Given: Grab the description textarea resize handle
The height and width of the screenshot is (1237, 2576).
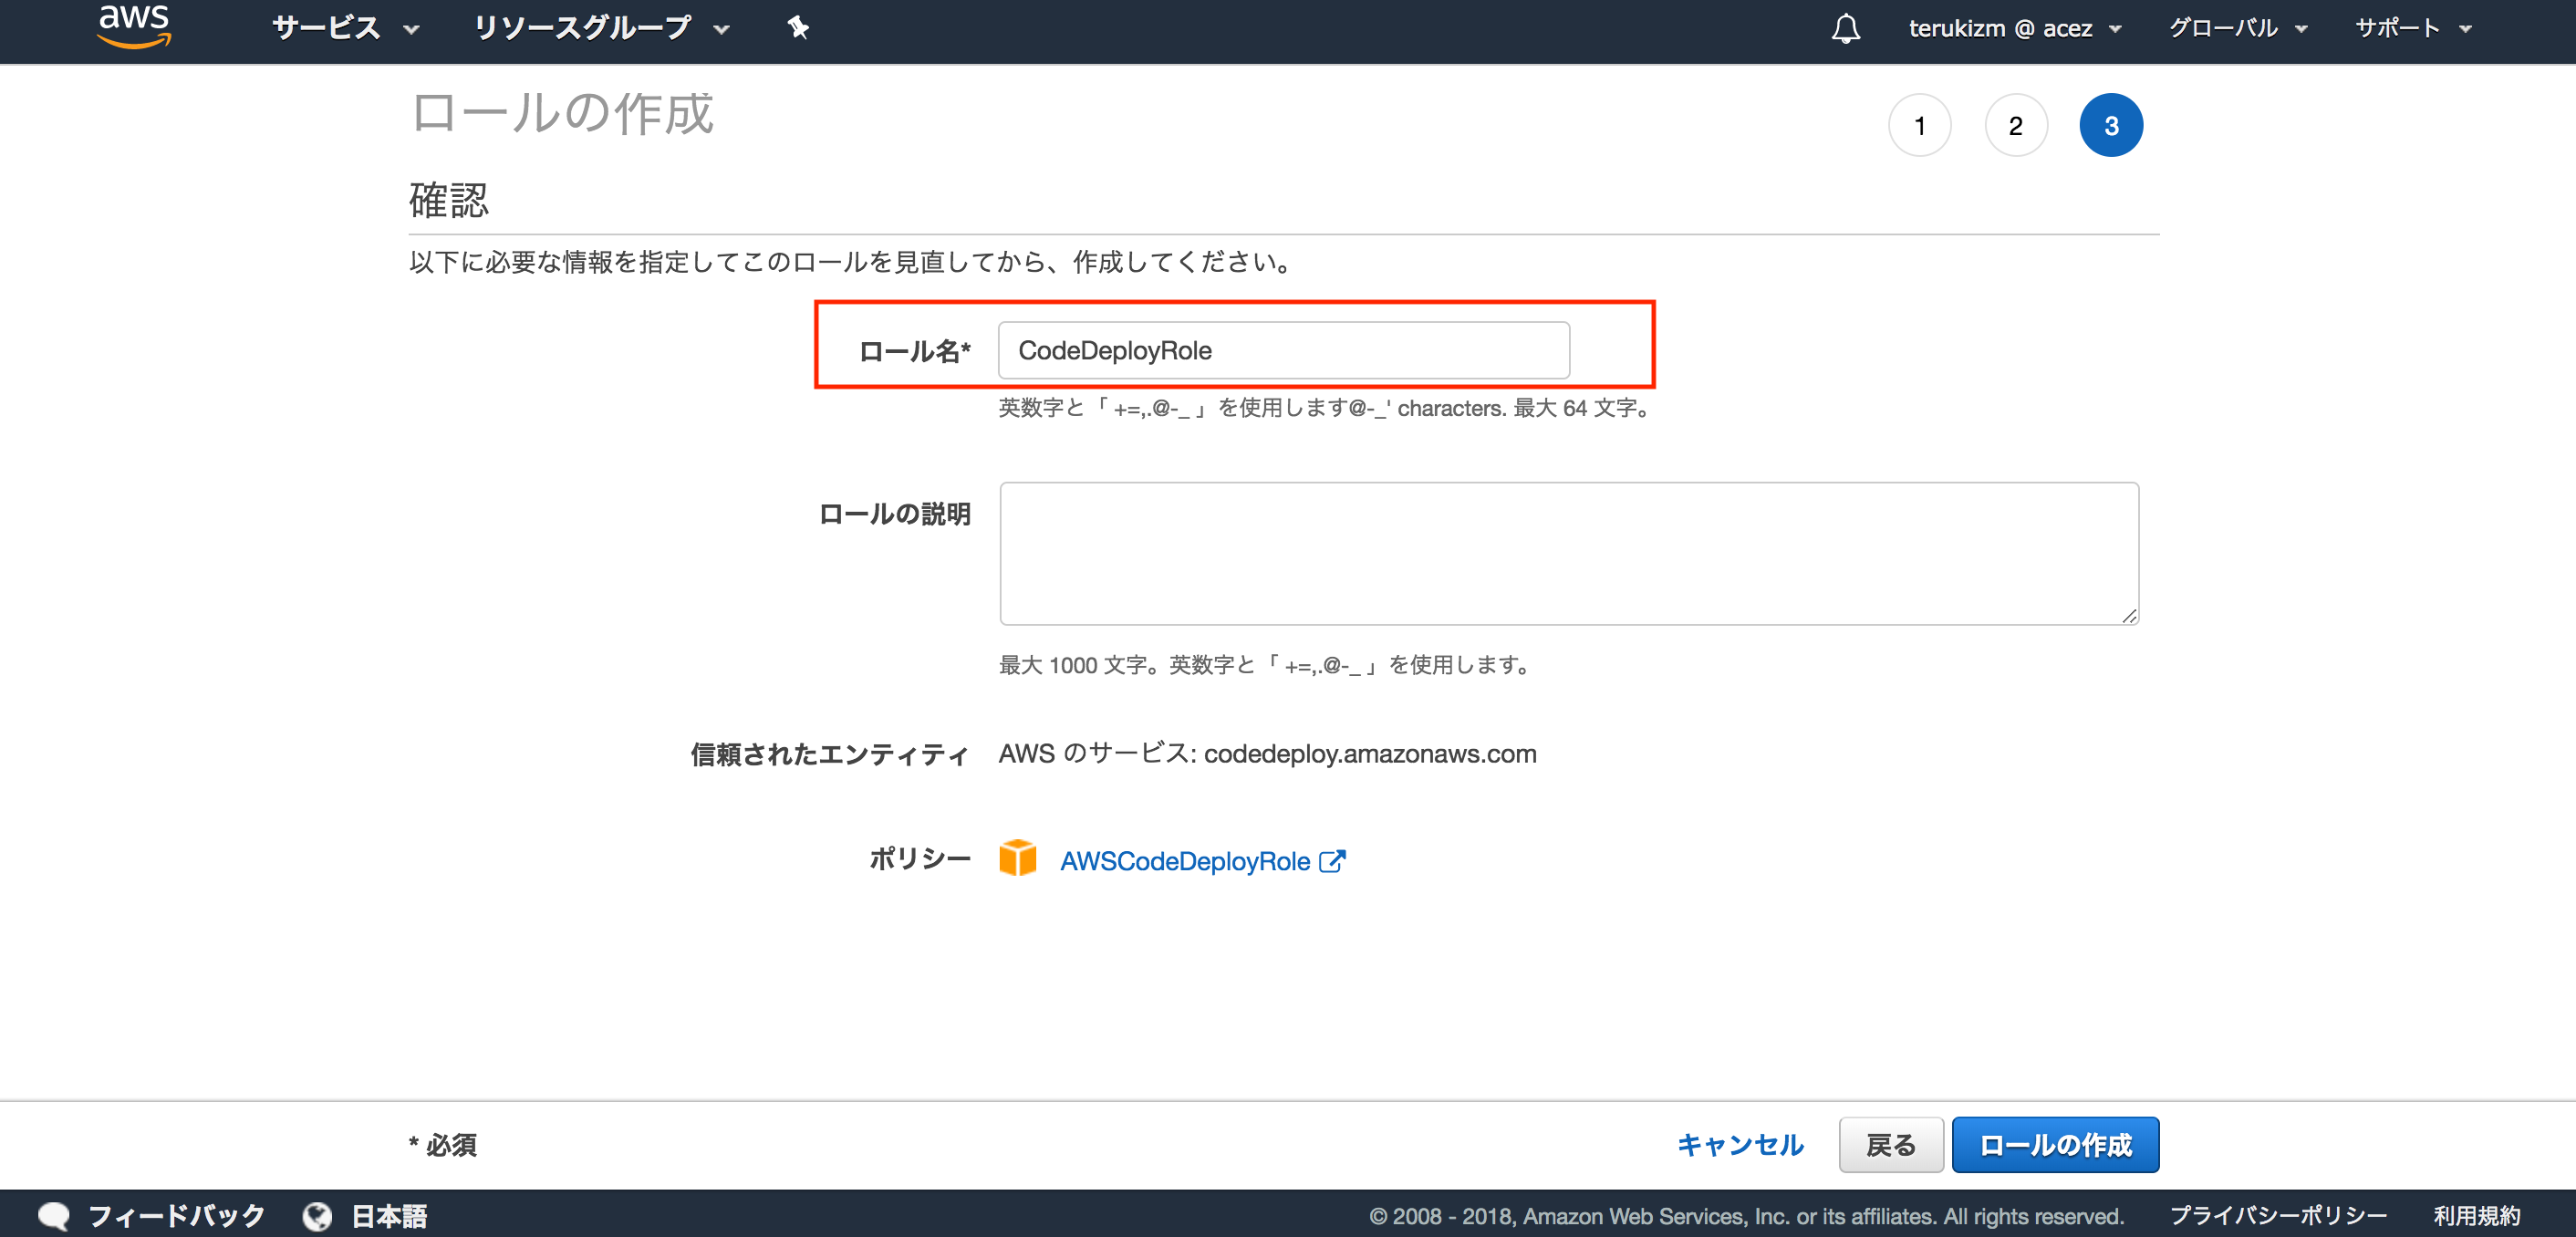Looking at the screenshot, I should pos(2129,616).
